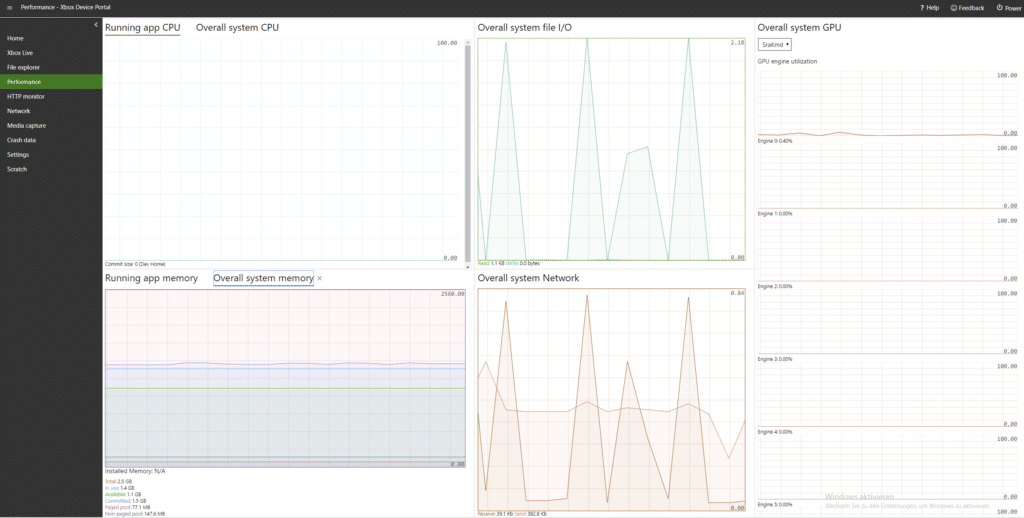Click the hamburger menu icon in the title bar
This screenshot has width=1024, height=518.
click(x=9, y=8)
